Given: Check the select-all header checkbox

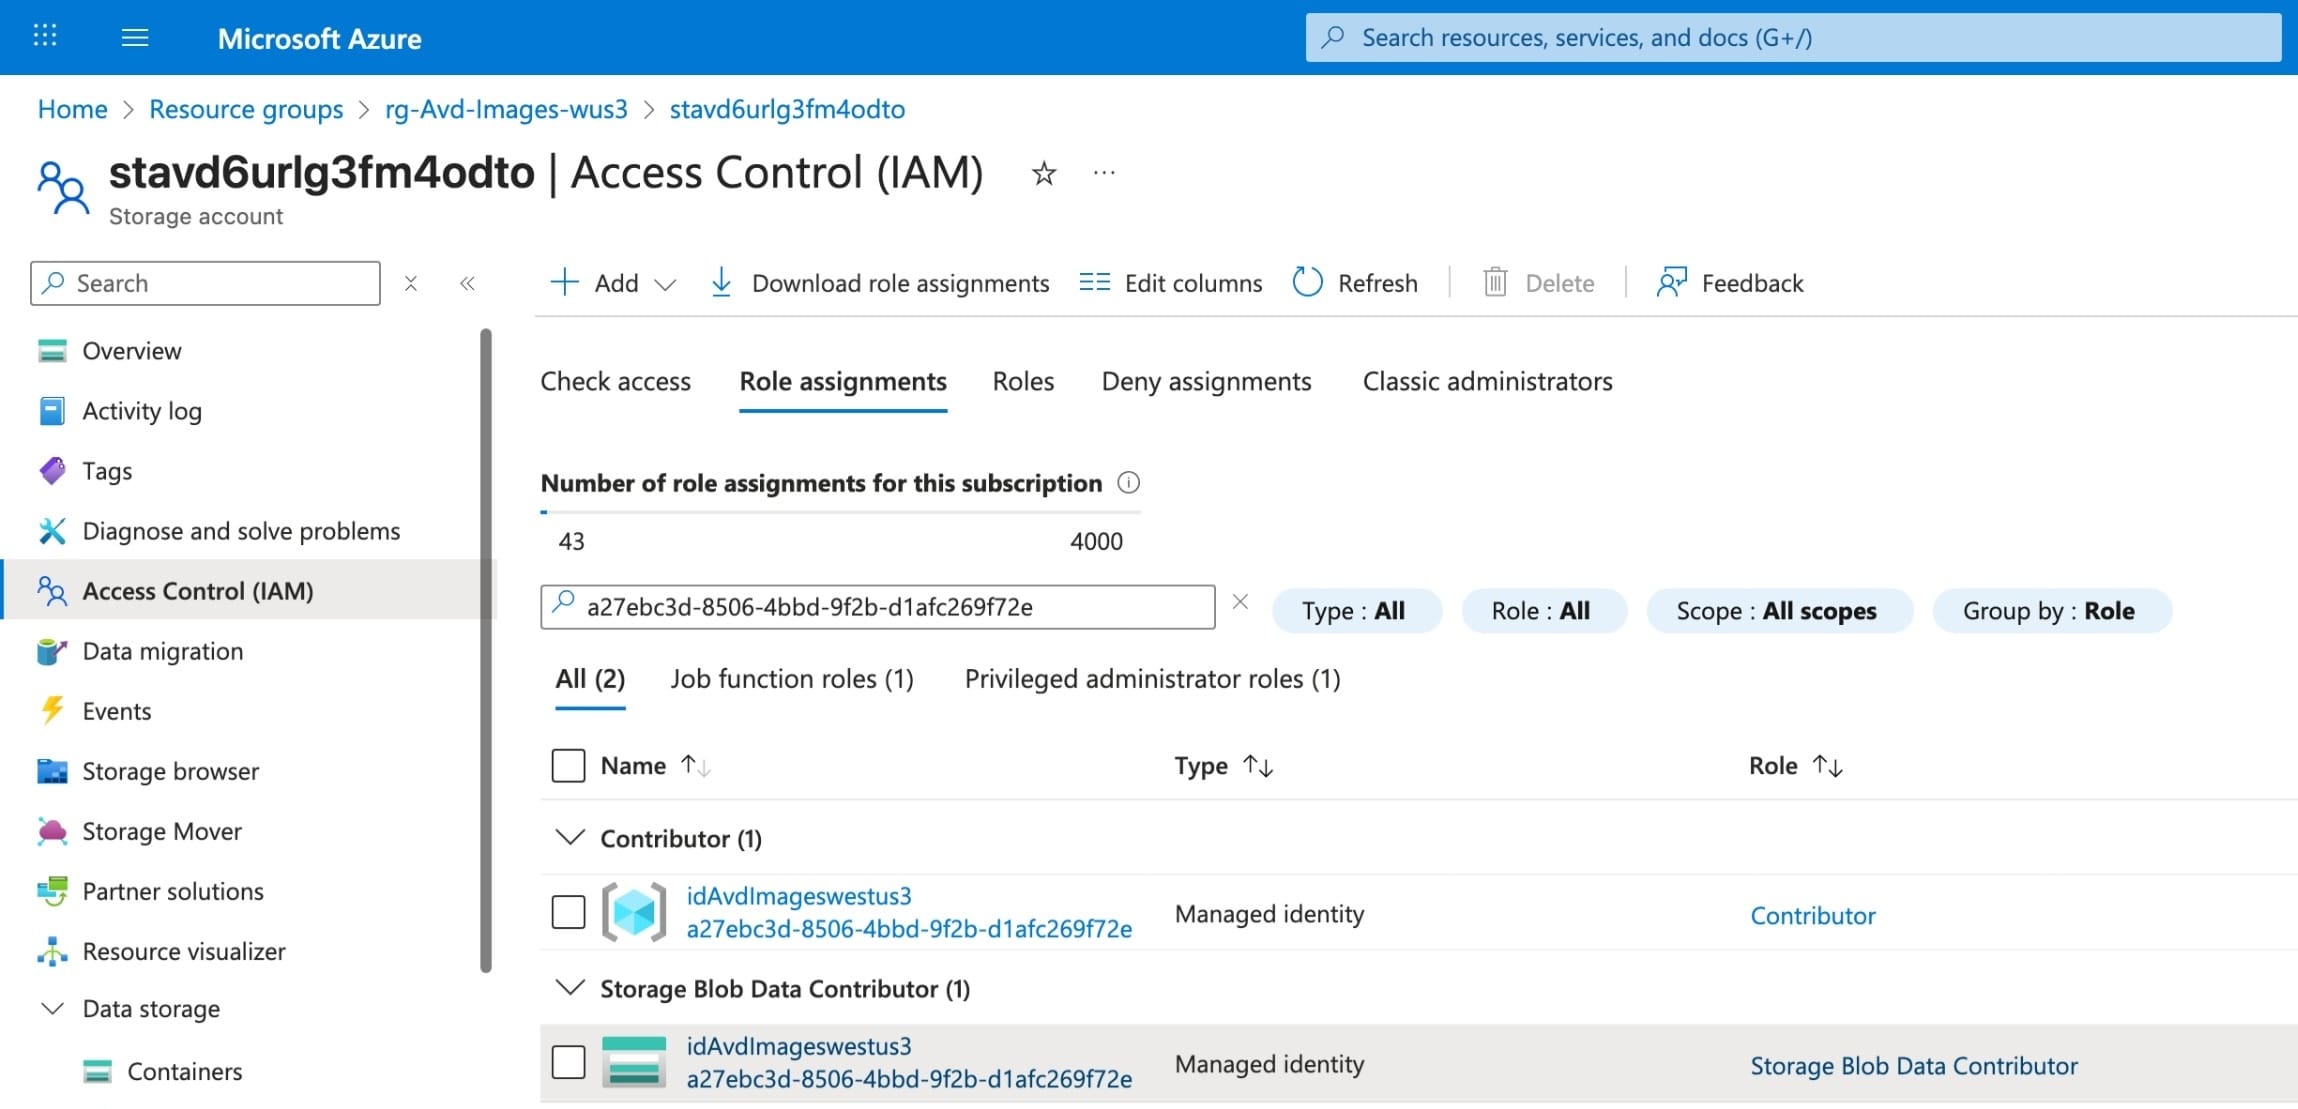Looking at the screenshot, I should (x=569, y=766).
